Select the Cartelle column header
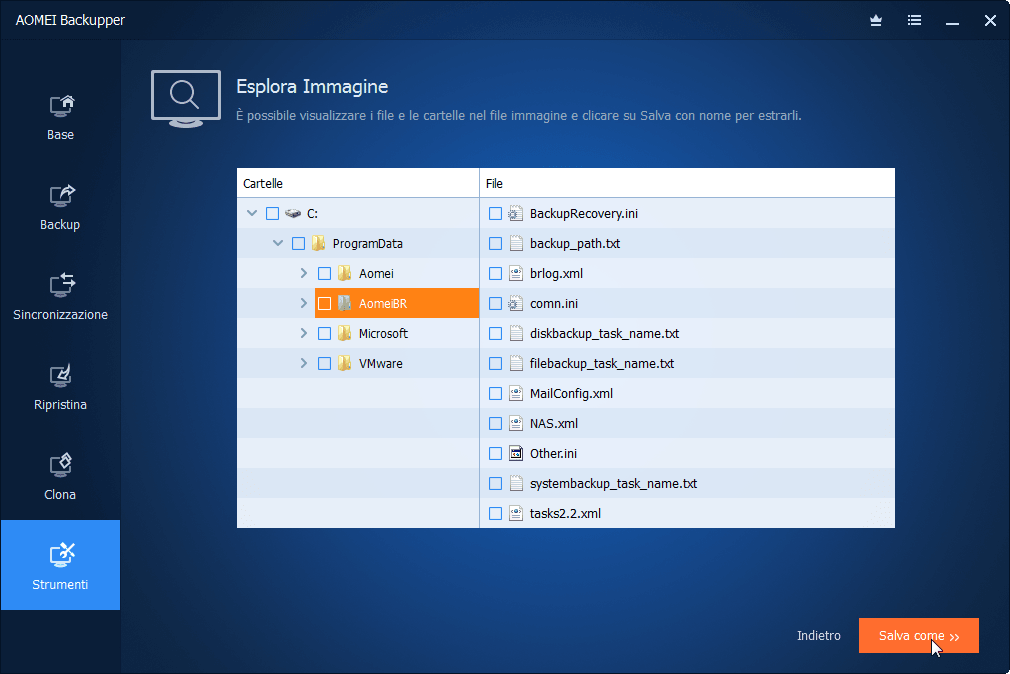Screen dimensions: 1010x674 [358, 184]
